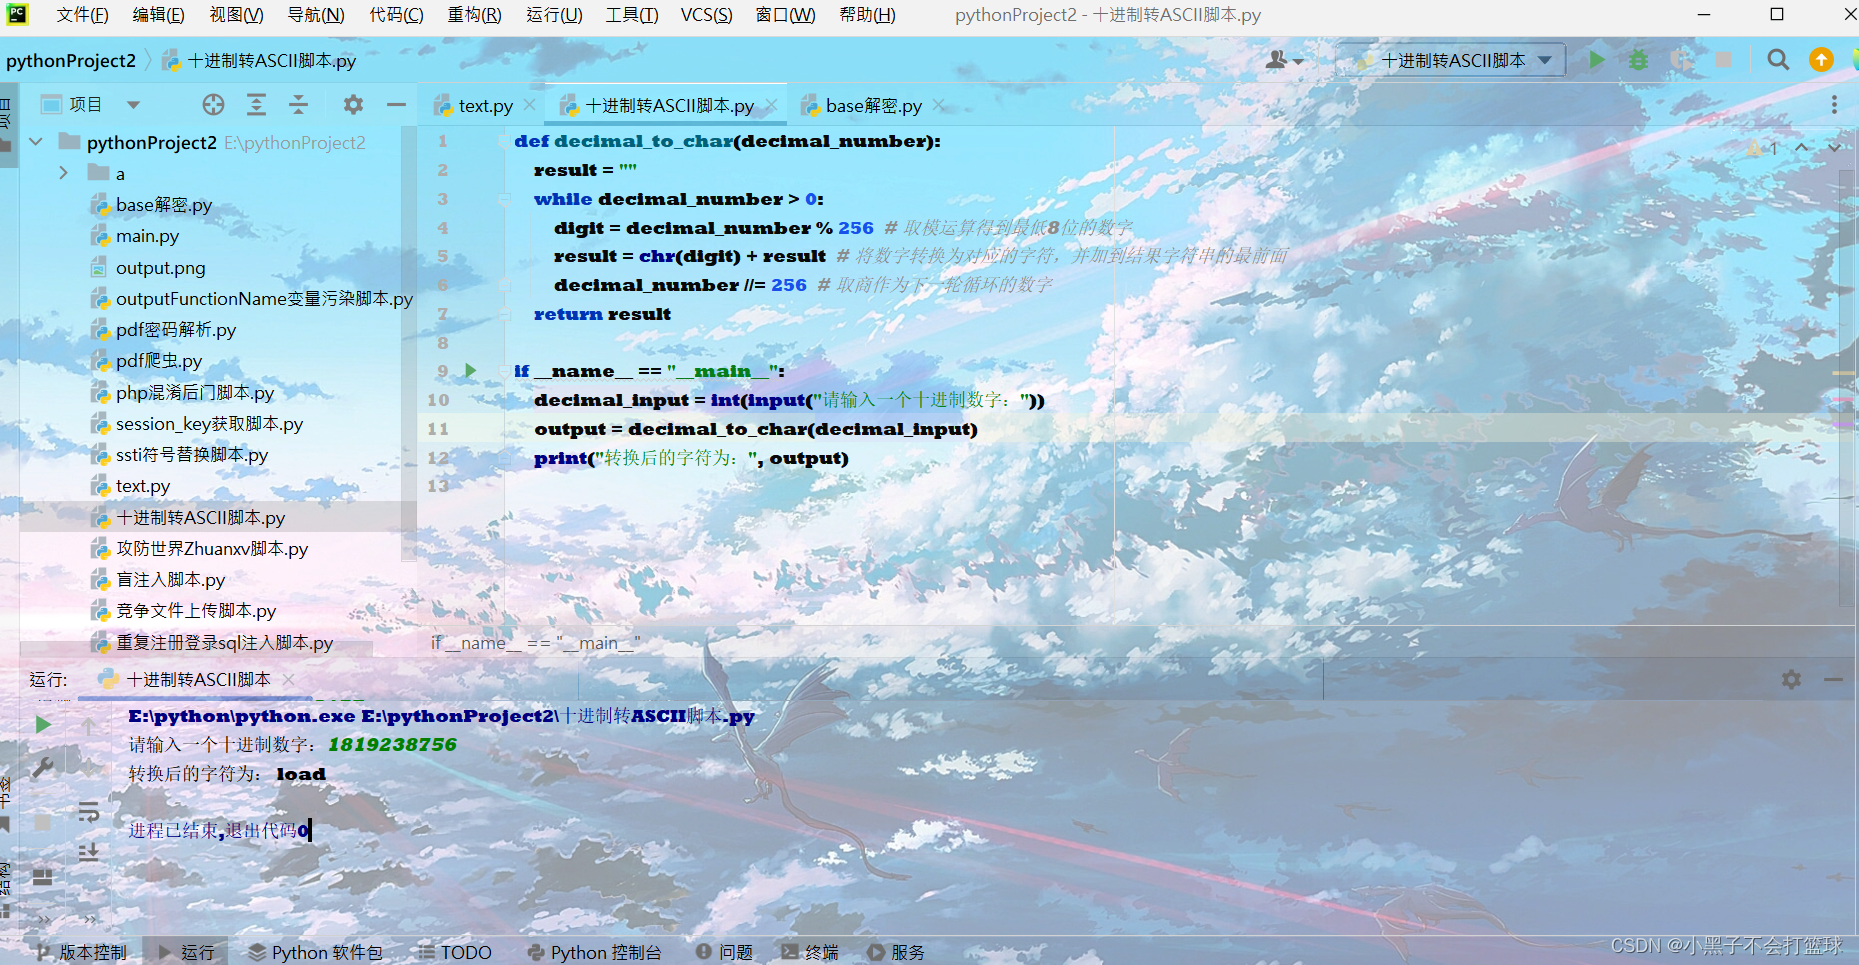Open 问题 tool window
This screenshot has width=1859, height=965.
pyautogui.click(x=725, y=952)
